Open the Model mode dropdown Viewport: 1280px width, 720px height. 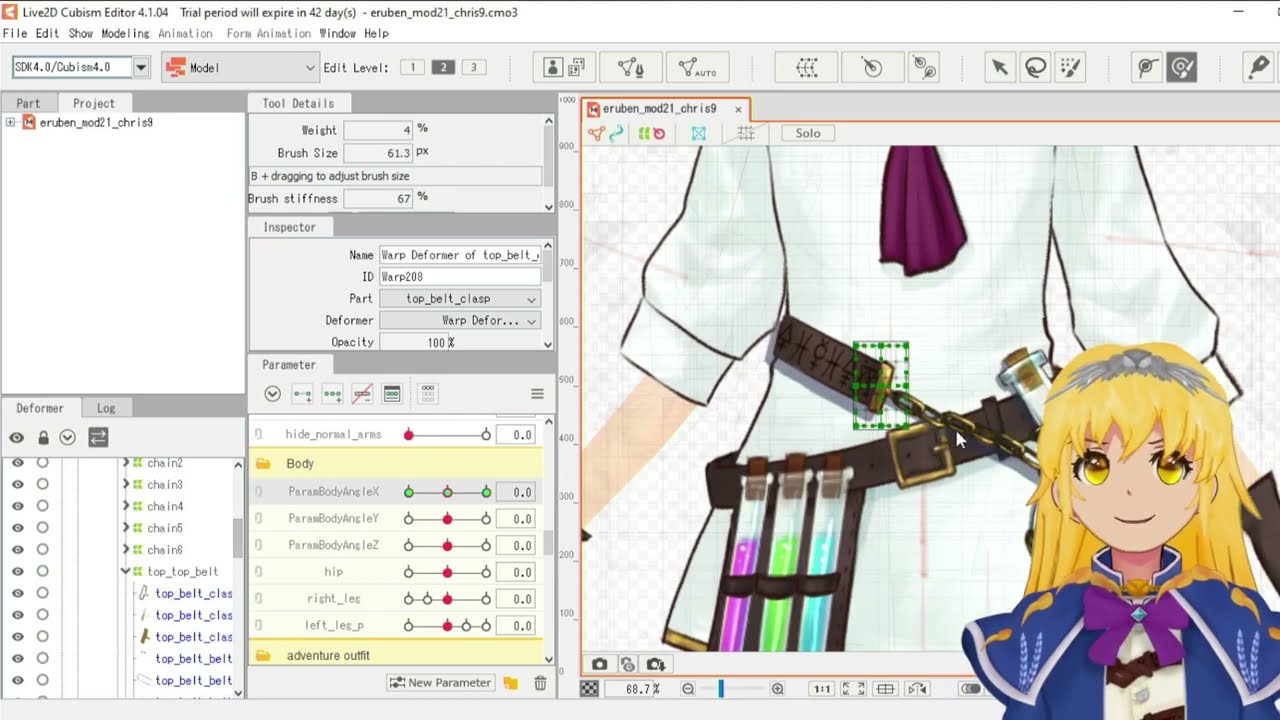point(240,67)
